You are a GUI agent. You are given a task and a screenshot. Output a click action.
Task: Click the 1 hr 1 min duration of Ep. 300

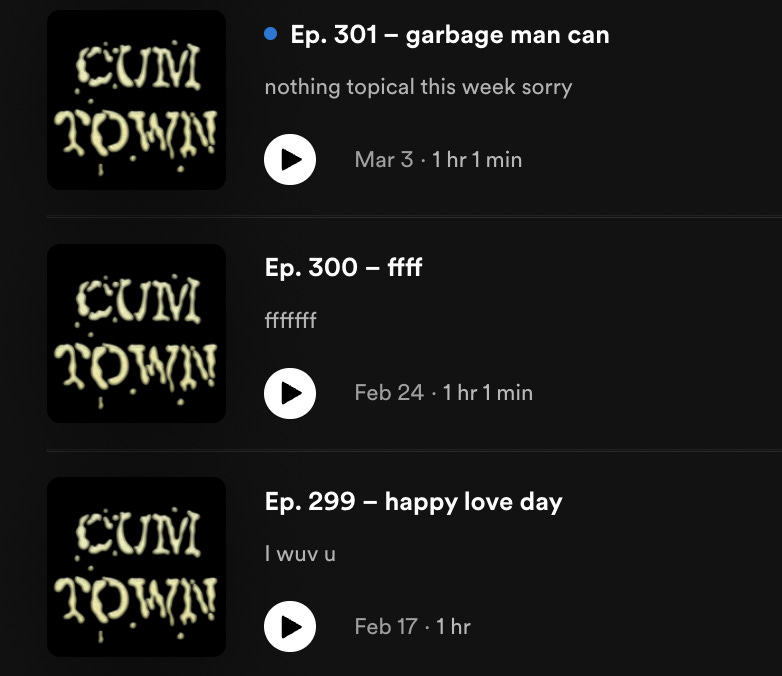point(488,393)
